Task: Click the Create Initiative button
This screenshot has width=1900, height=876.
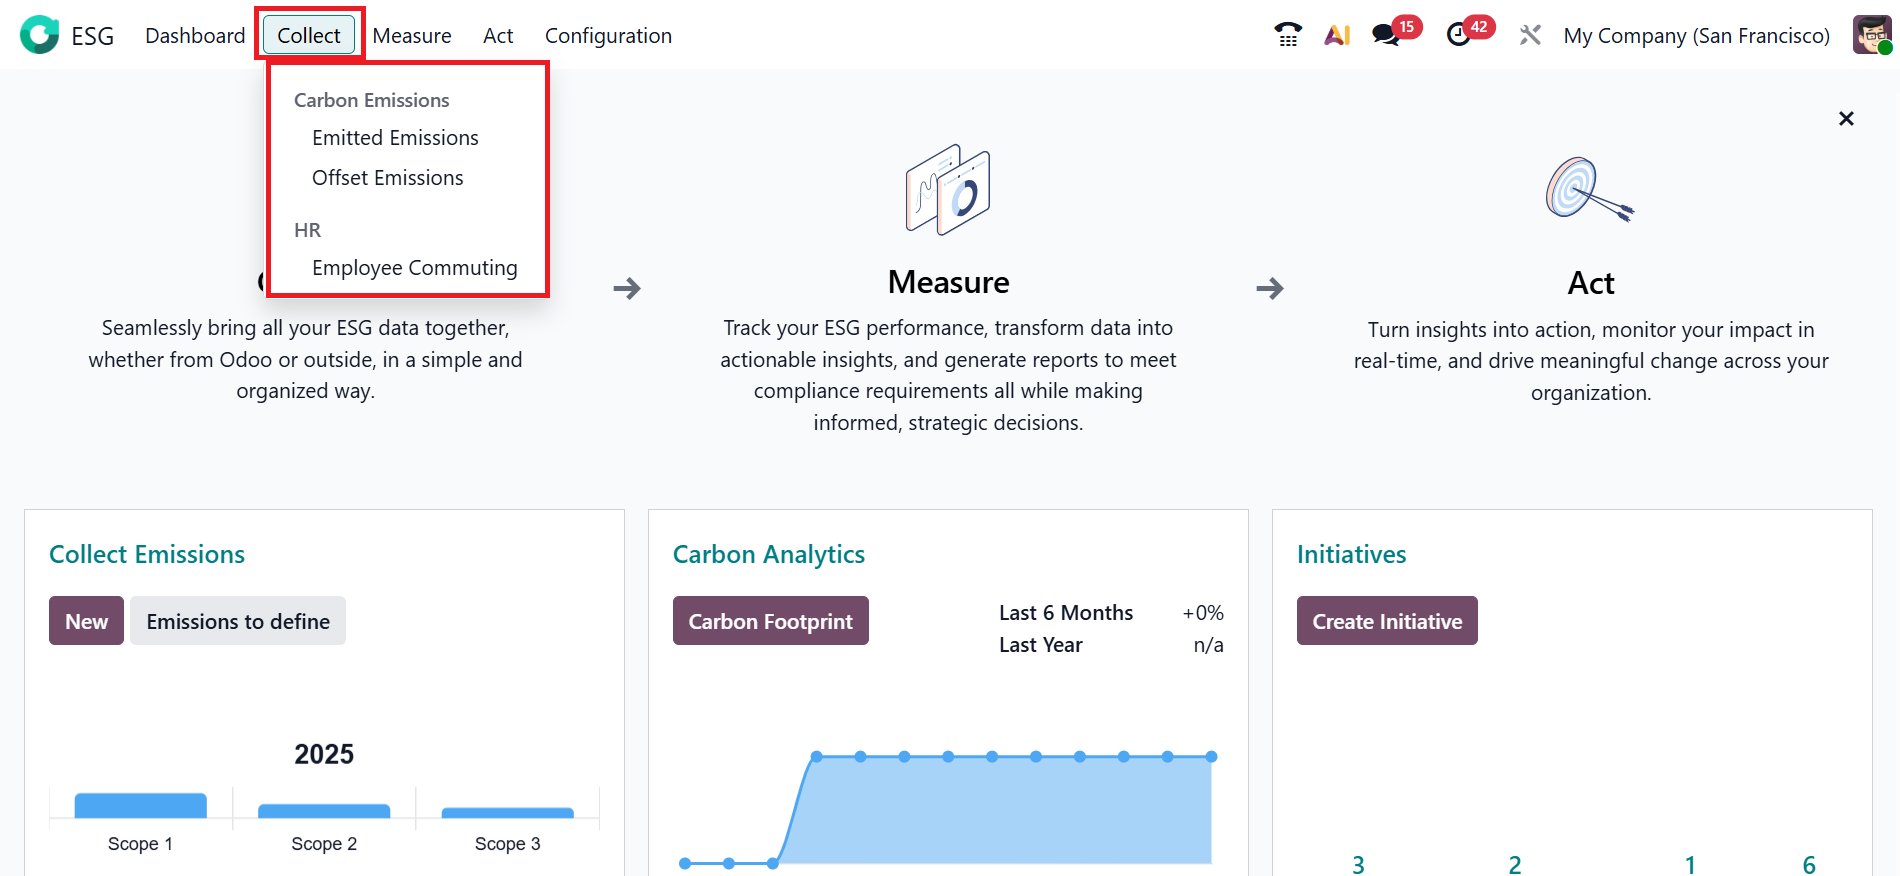Action: click(x=1387, y=621)
